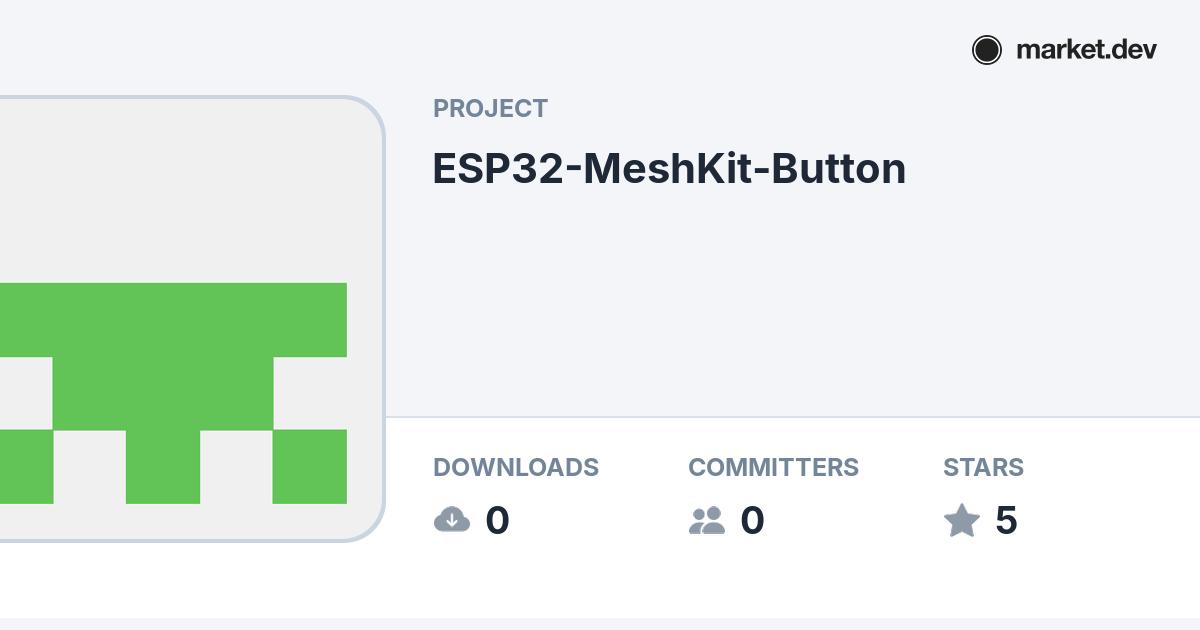Click the committers count of 0
This screenshot has width=1200, height=630.
click(752, 520)
